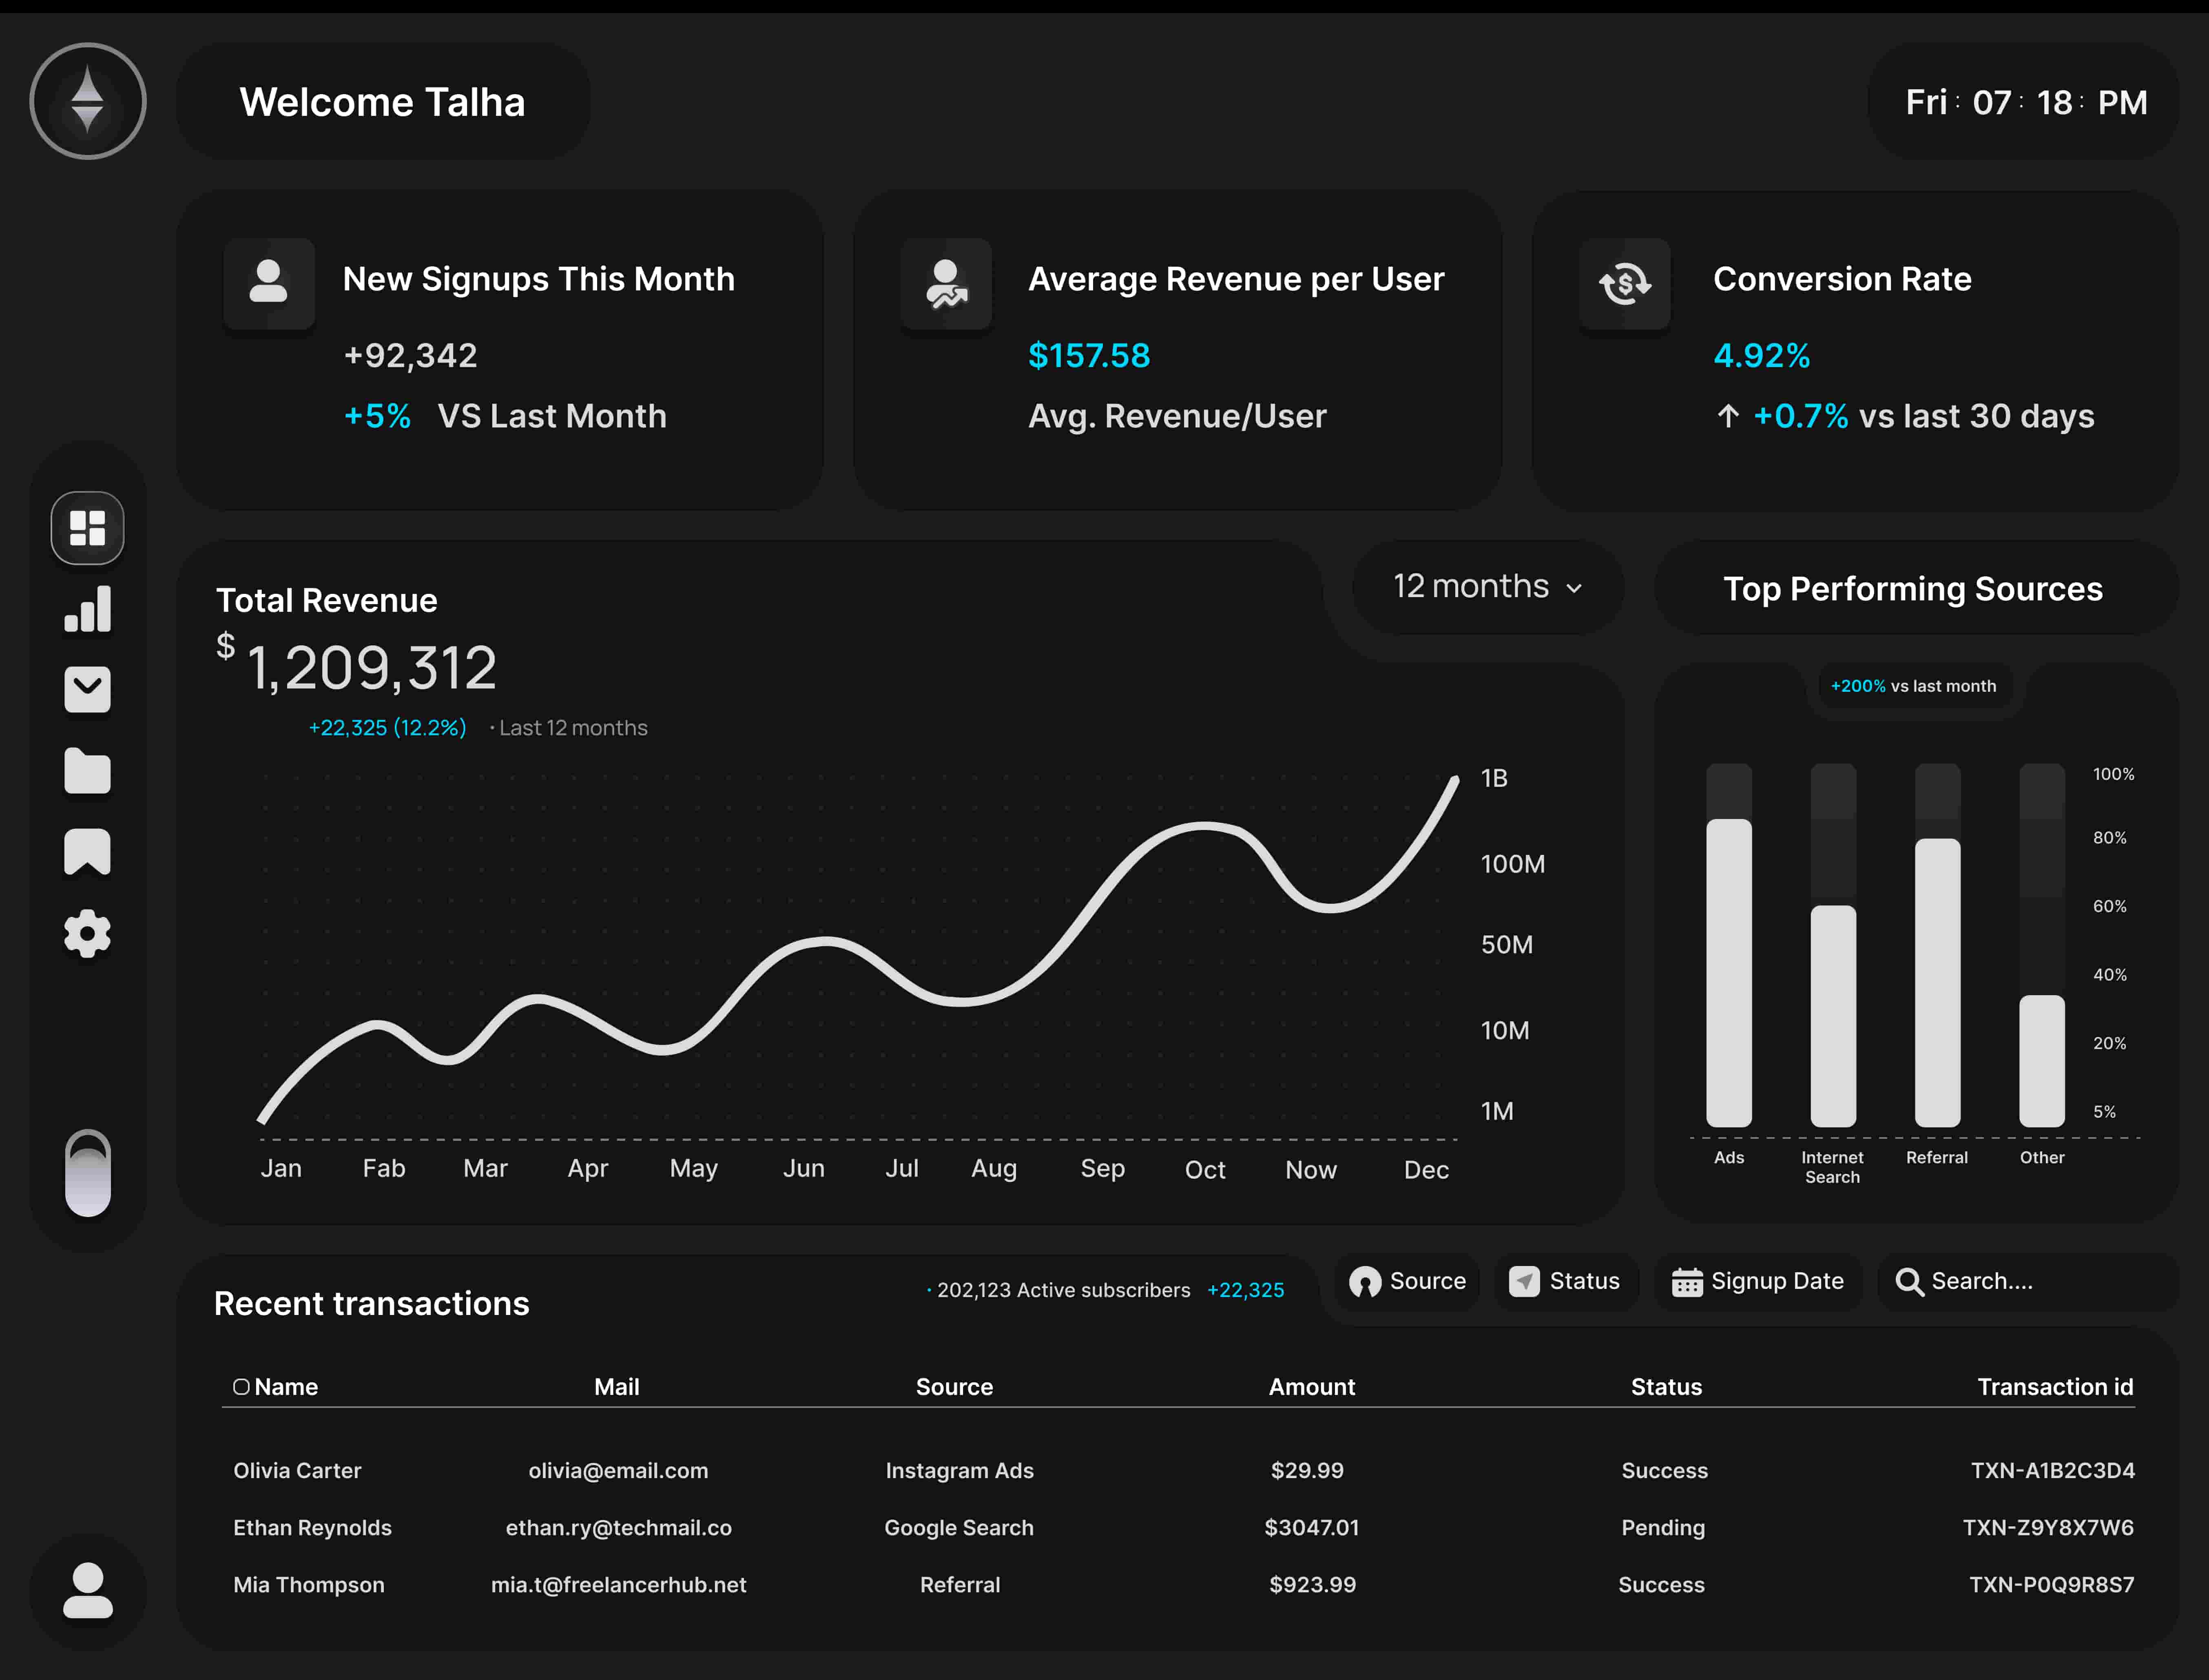Click the +200% vs last month badge
2209x1680 pixels.
(x=1914, y=686)
